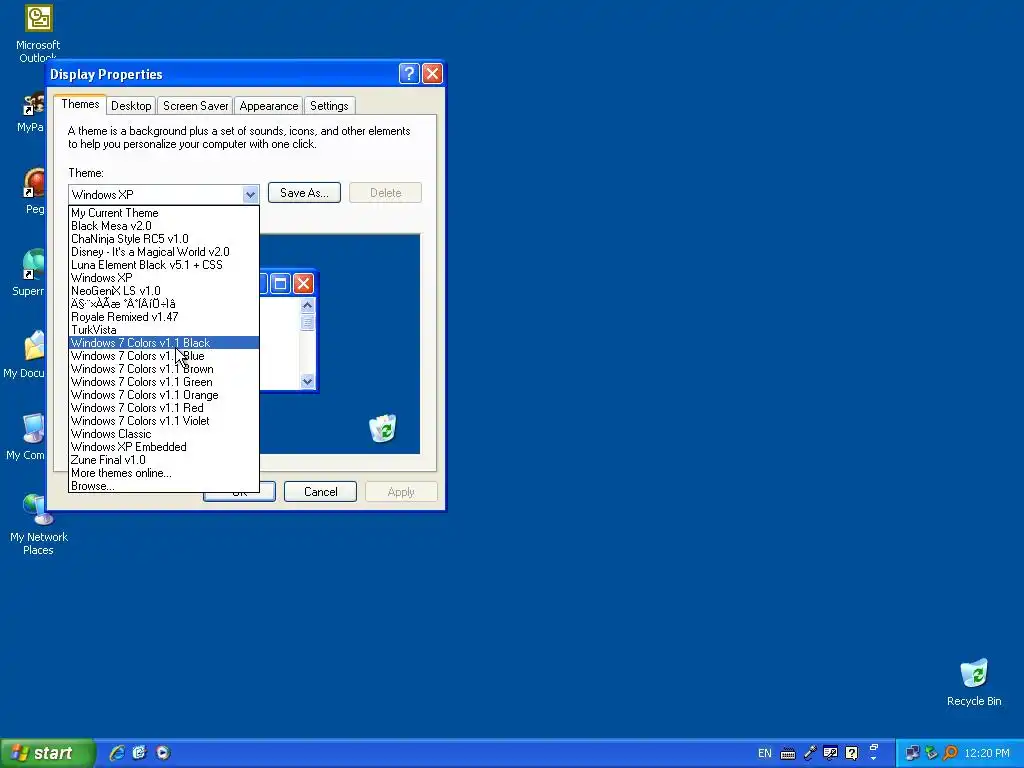Select Windows Classic theme
The width and height of the screenshot is (1024, 768).
click(x=164, y=434)
